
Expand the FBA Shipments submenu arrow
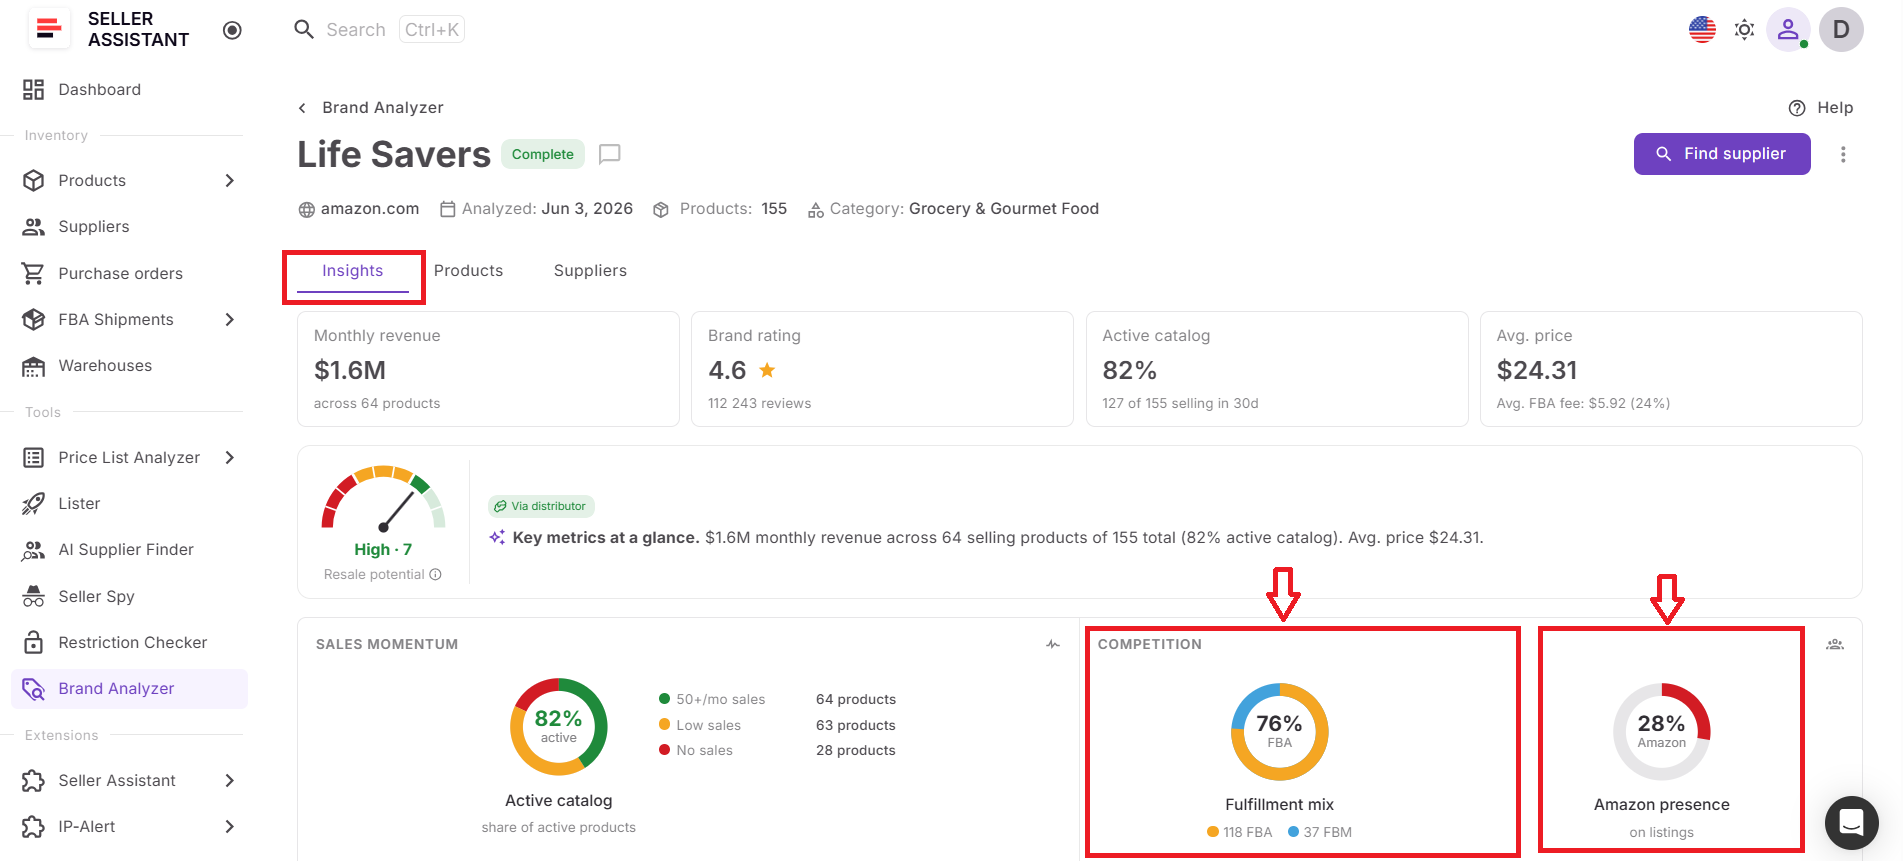(230, 320)
